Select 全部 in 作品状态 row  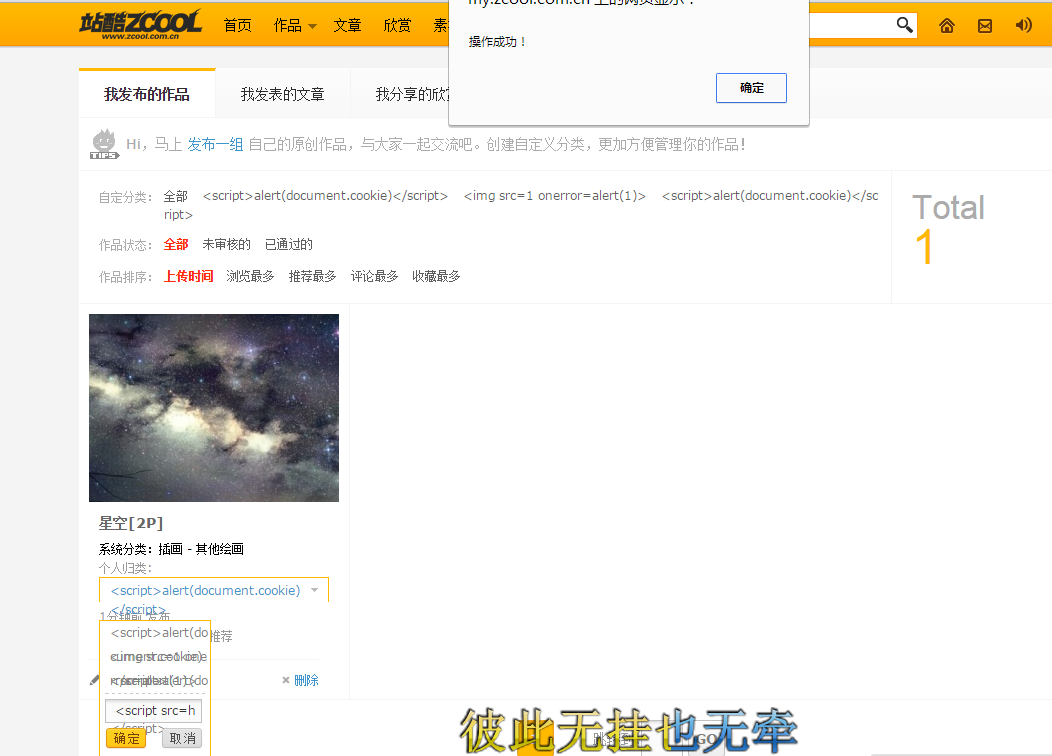[x=176, y=244]
